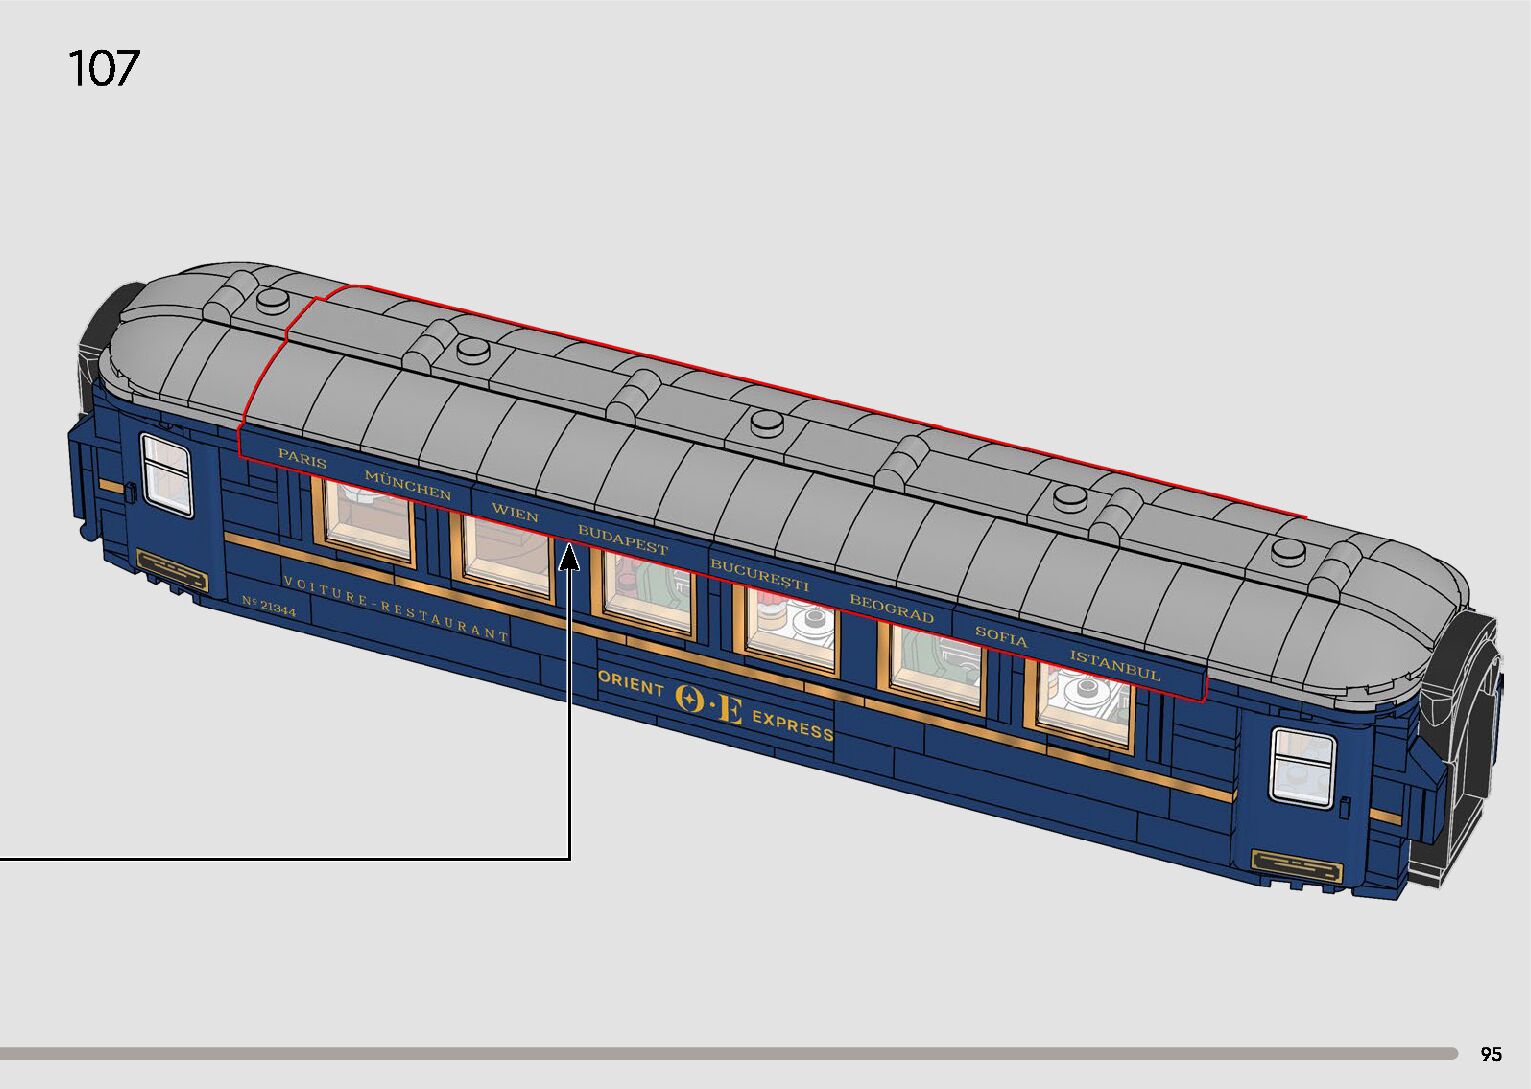Screen dimensions: 1531x1089
Task: Click the OE emblem on the carriage
Action: [709, 704]
